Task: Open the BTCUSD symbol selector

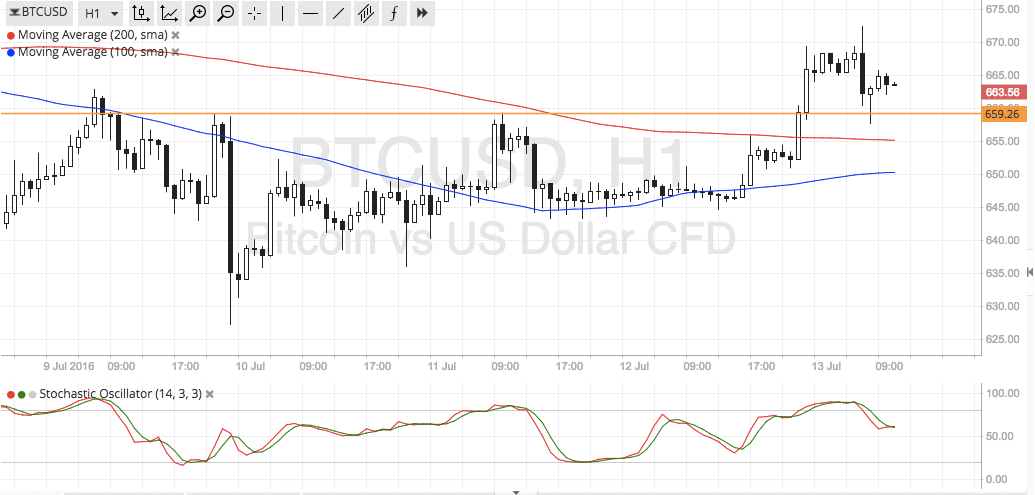Action: [38, 13]
